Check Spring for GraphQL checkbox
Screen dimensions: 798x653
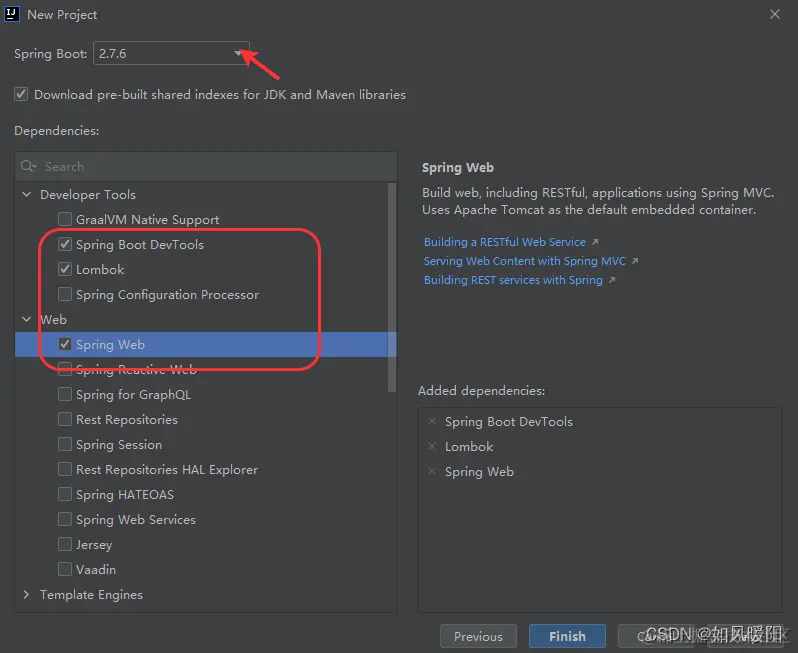65,394
